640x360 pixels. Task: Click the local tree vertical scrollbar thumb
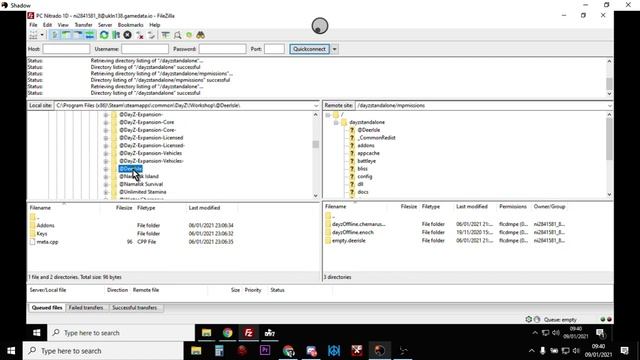(315, 144)
